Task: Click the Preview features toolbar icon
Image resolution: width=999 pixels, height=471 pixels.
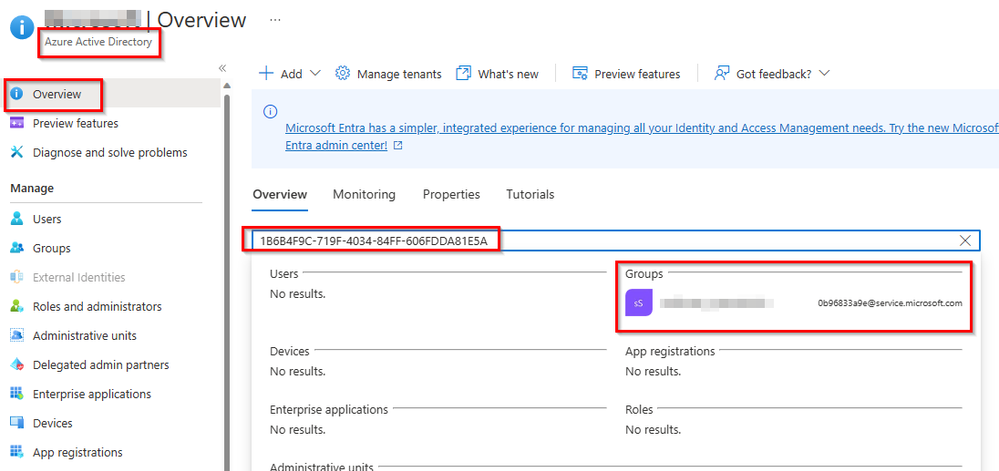Action: (579, 73)
